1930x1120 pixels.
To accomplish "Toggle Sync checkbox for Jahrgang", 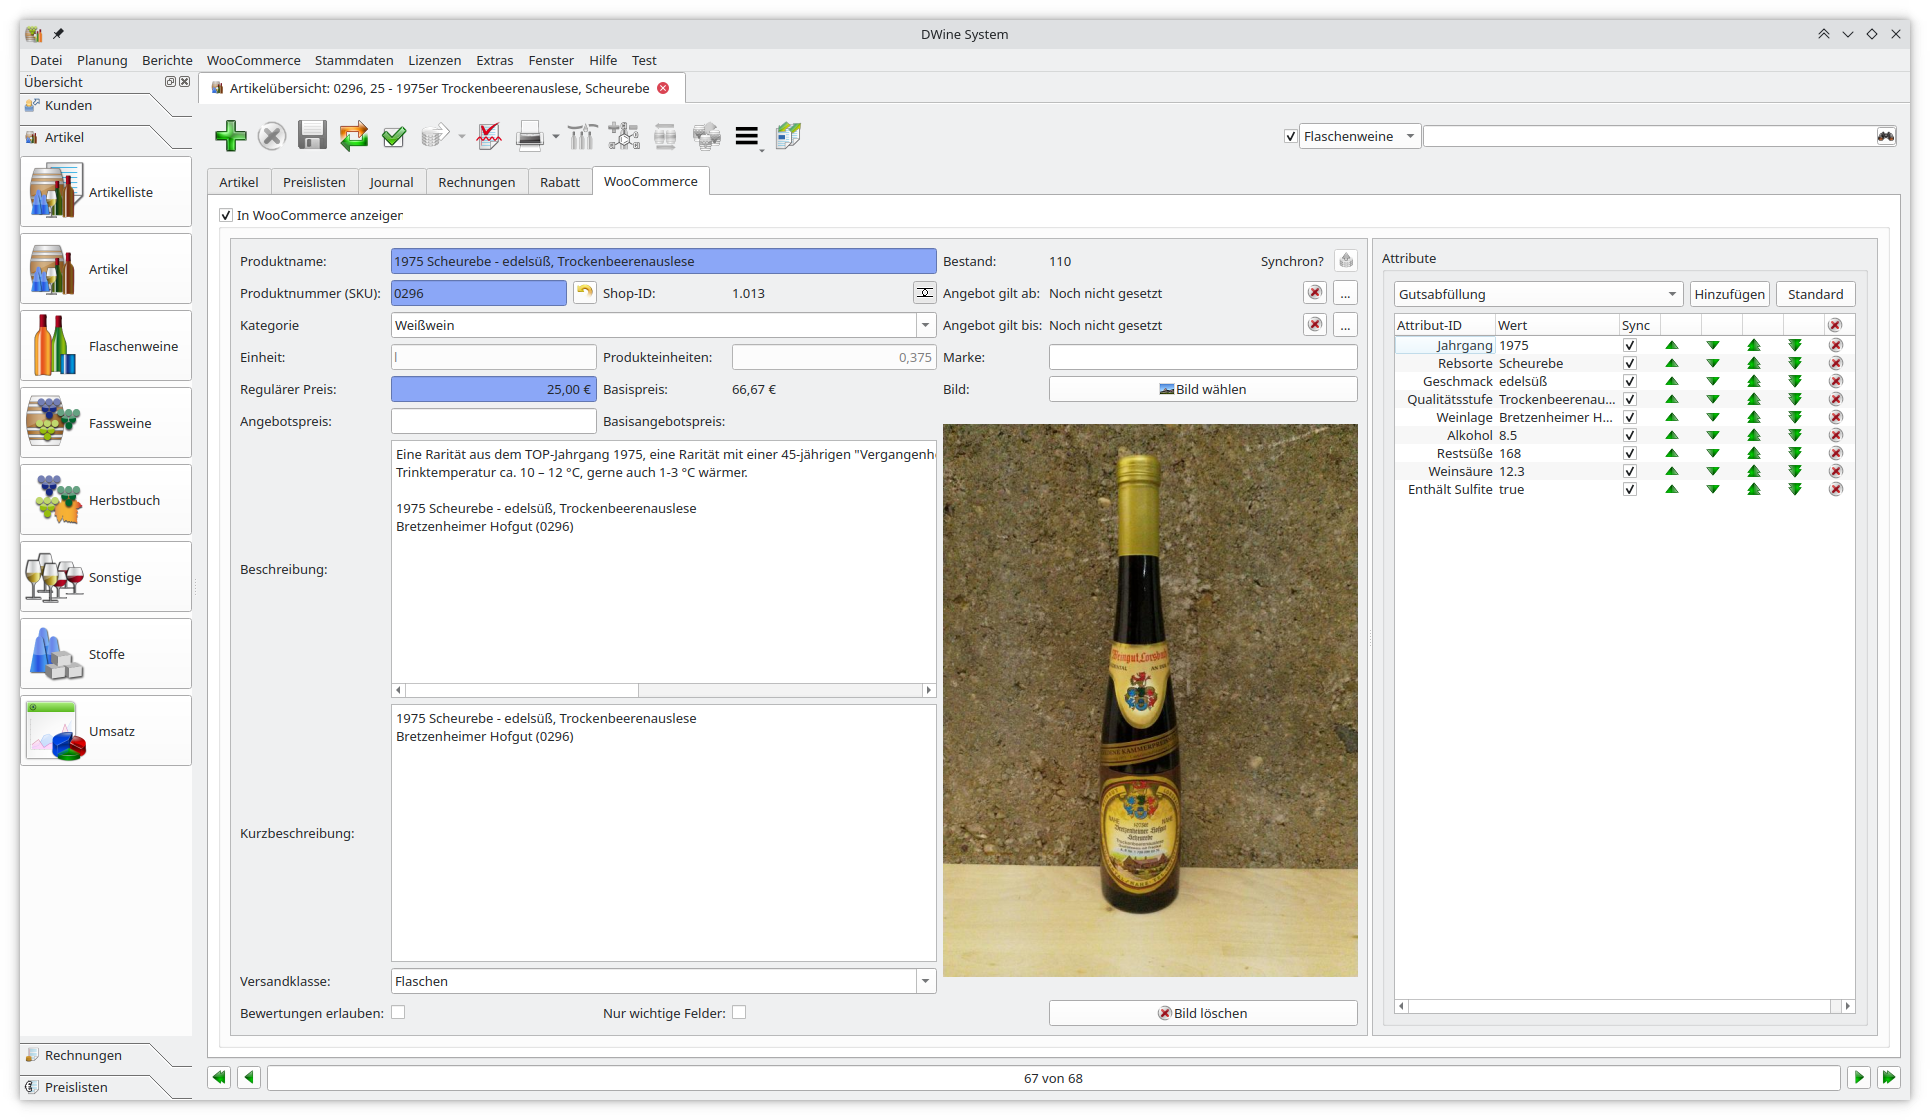I will pyautogui.click(x=1630, y=345).
